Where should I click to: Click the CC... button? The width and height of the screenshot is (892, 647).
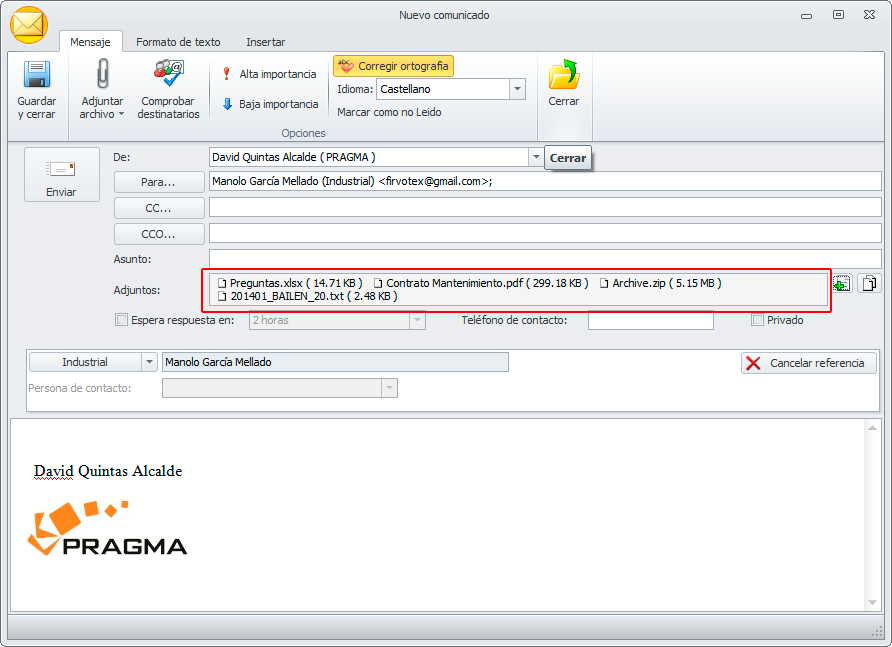click(159, 208)
